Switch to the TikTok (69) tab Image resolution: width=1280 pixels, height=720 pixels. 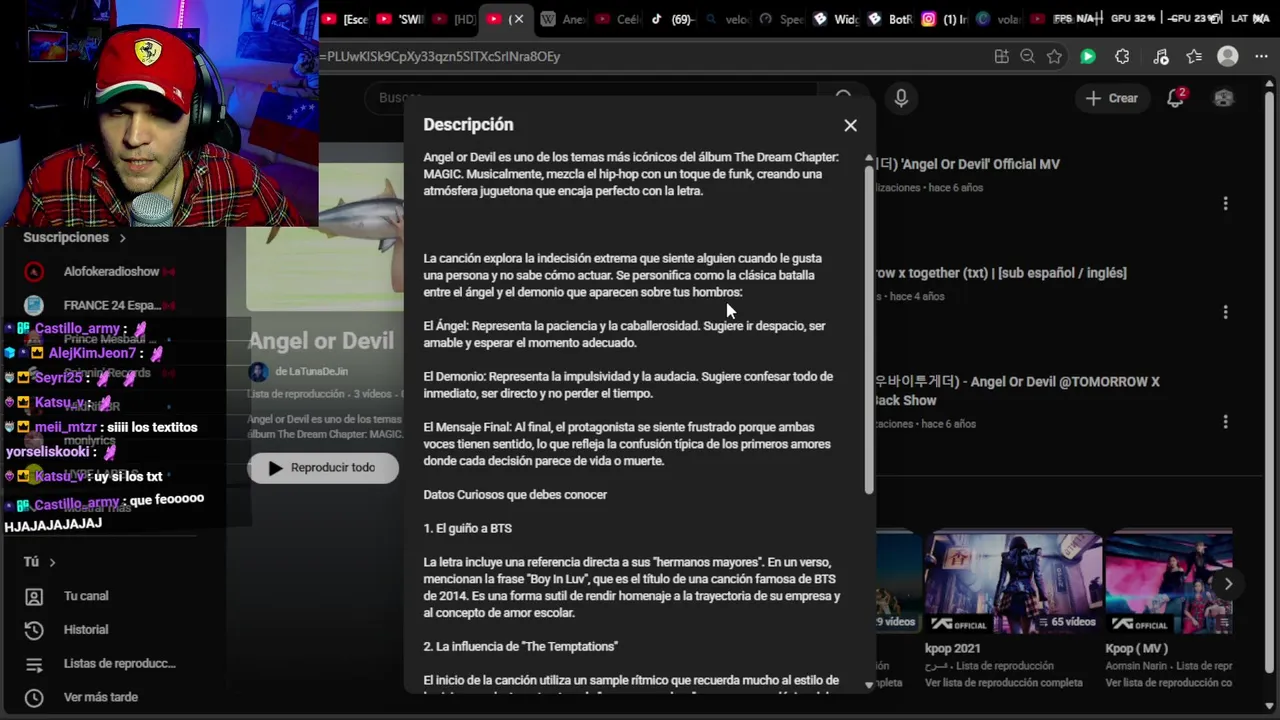click(672, 19)
